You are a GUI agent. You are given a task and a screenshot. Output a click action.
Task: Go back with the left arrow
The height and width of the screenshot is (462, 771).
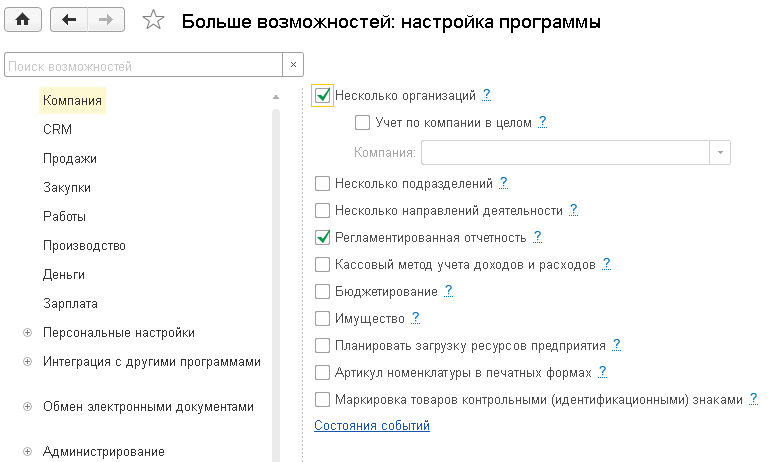point(68,20)
